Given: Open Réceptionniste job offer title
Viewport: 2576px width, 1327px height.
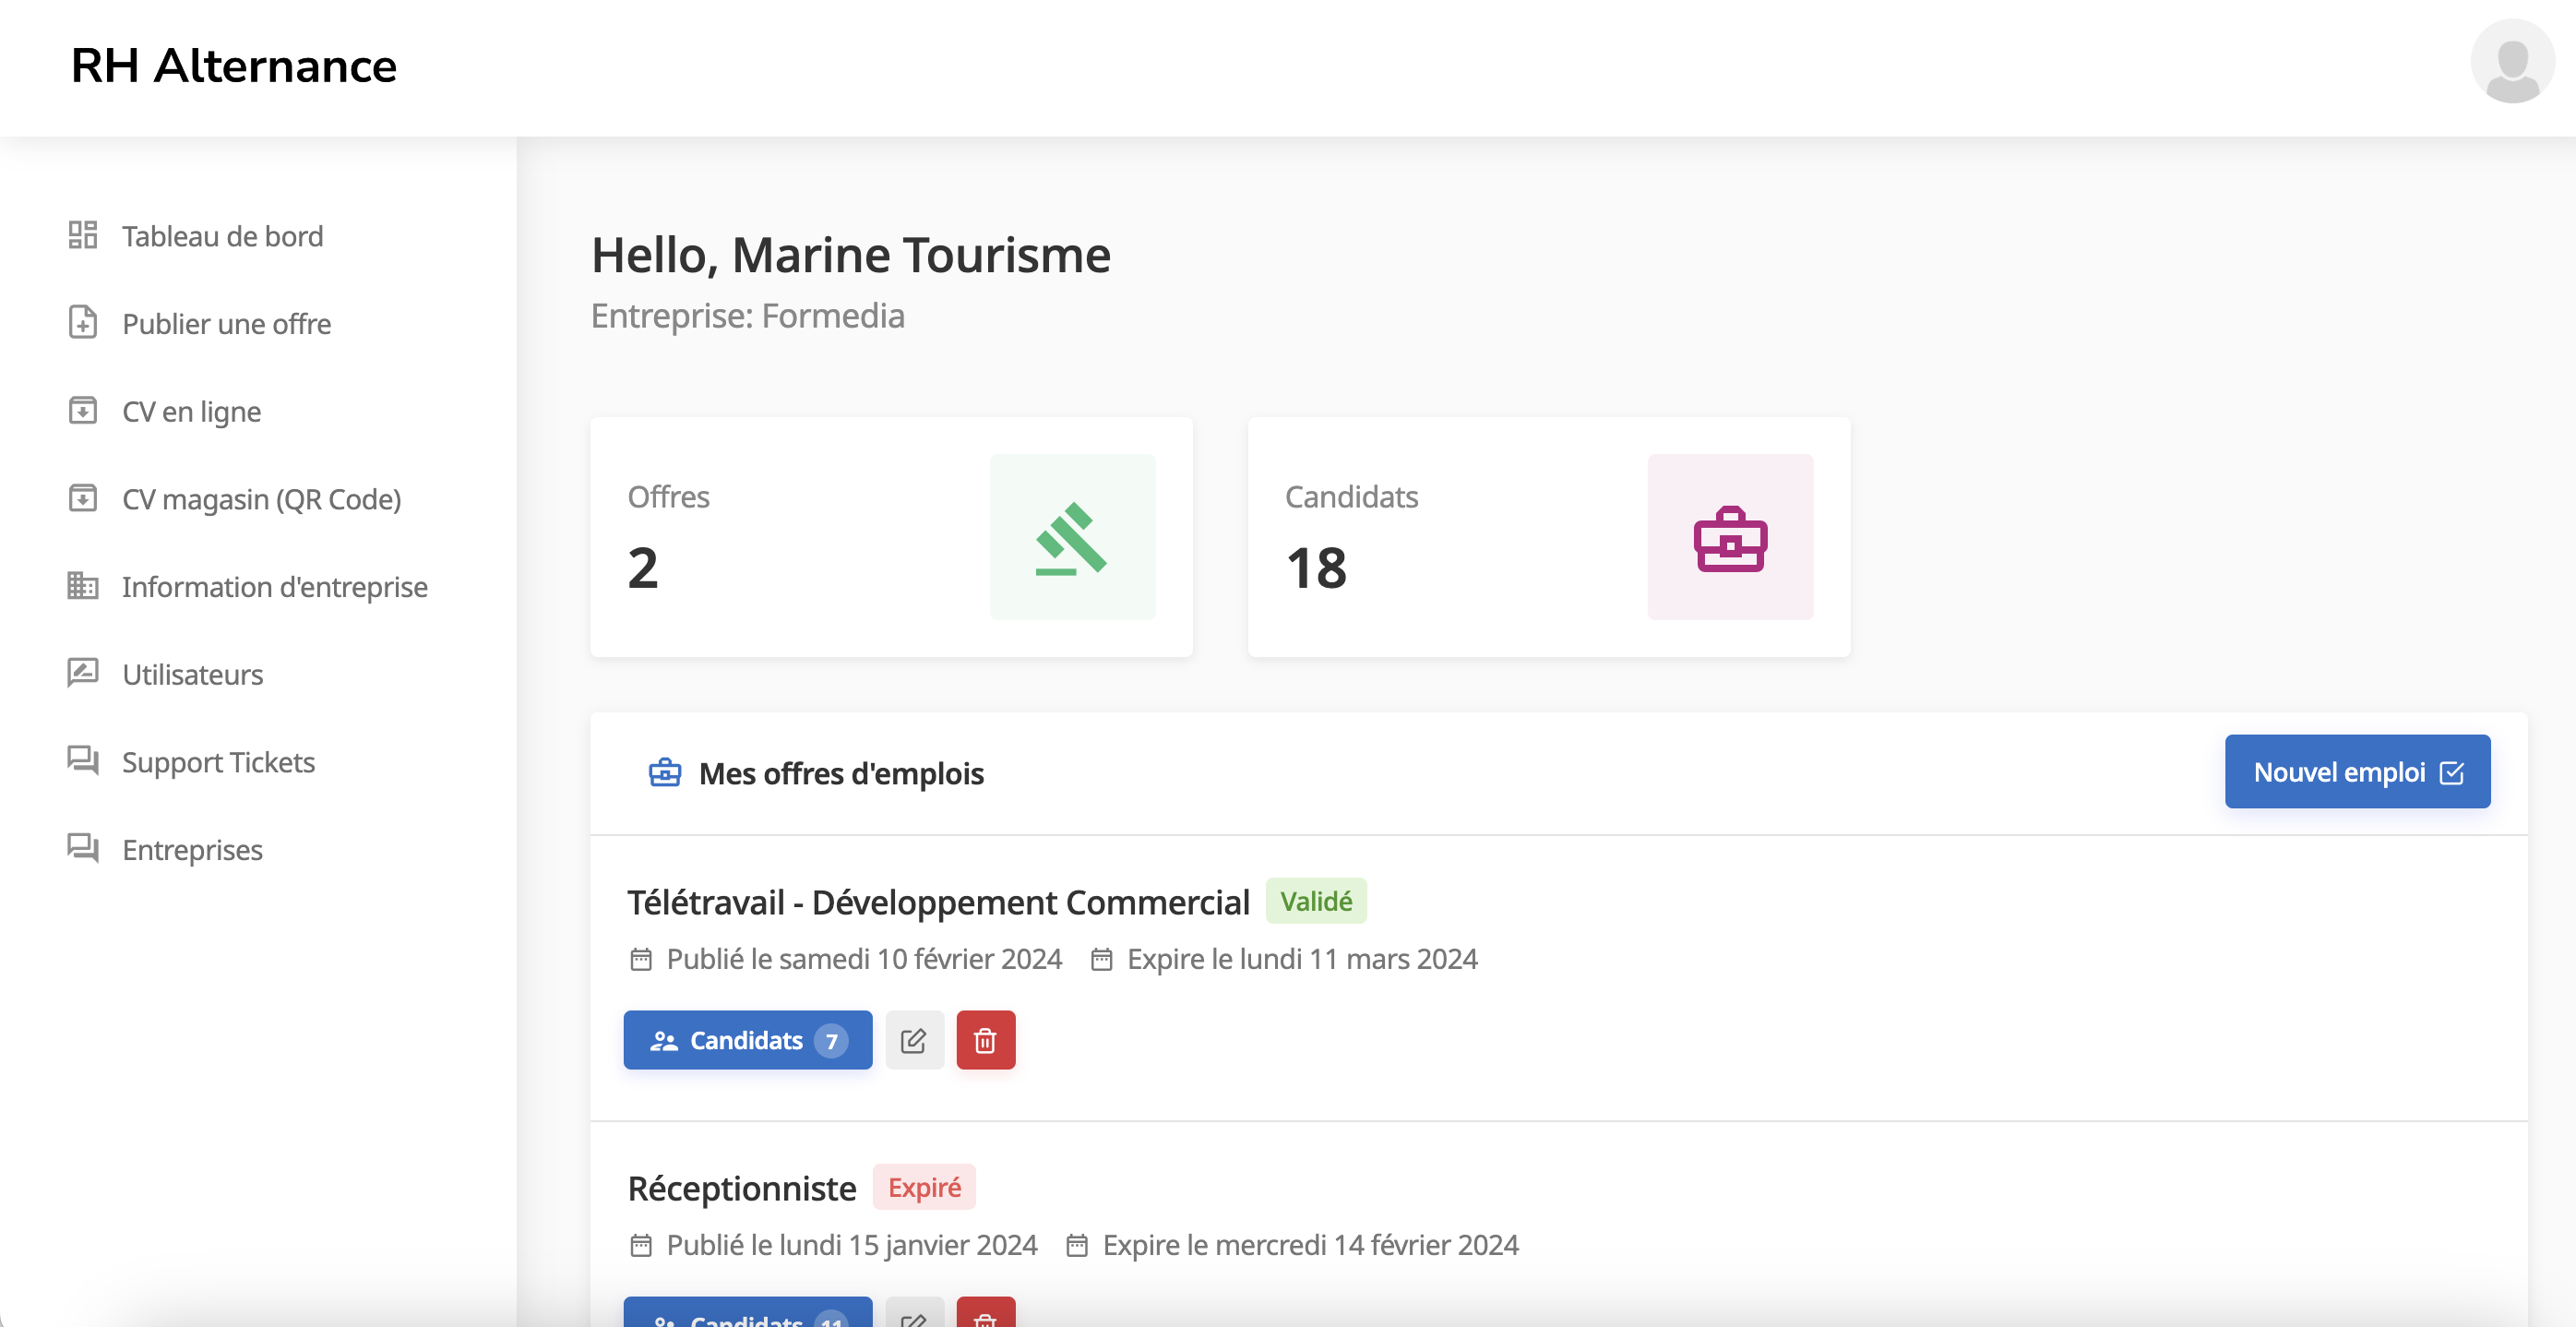Looking at the screenshot, I should (x=741, y=1188).
